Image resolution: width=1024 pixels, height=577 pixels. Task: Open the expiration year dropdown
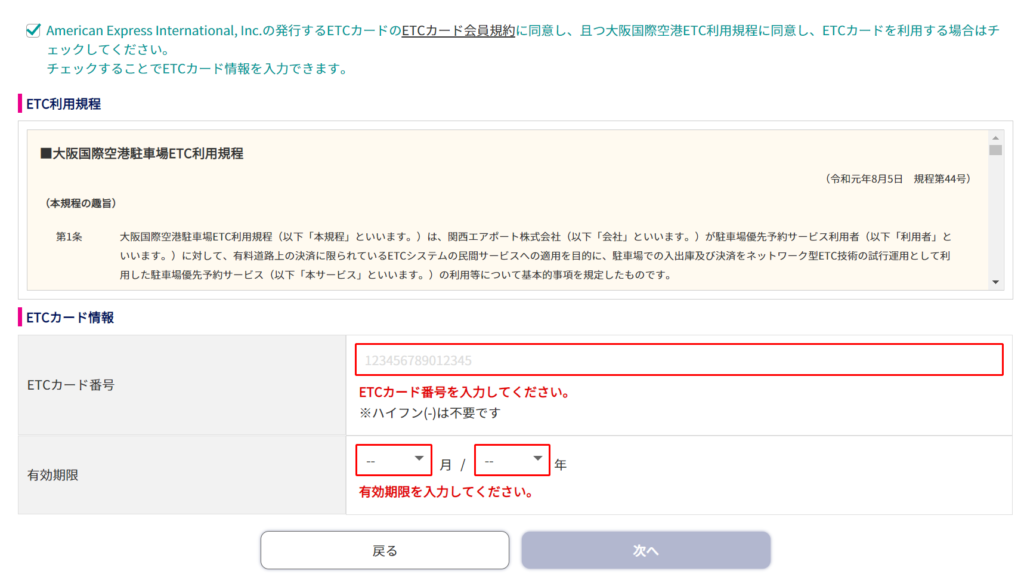point(512,460)
